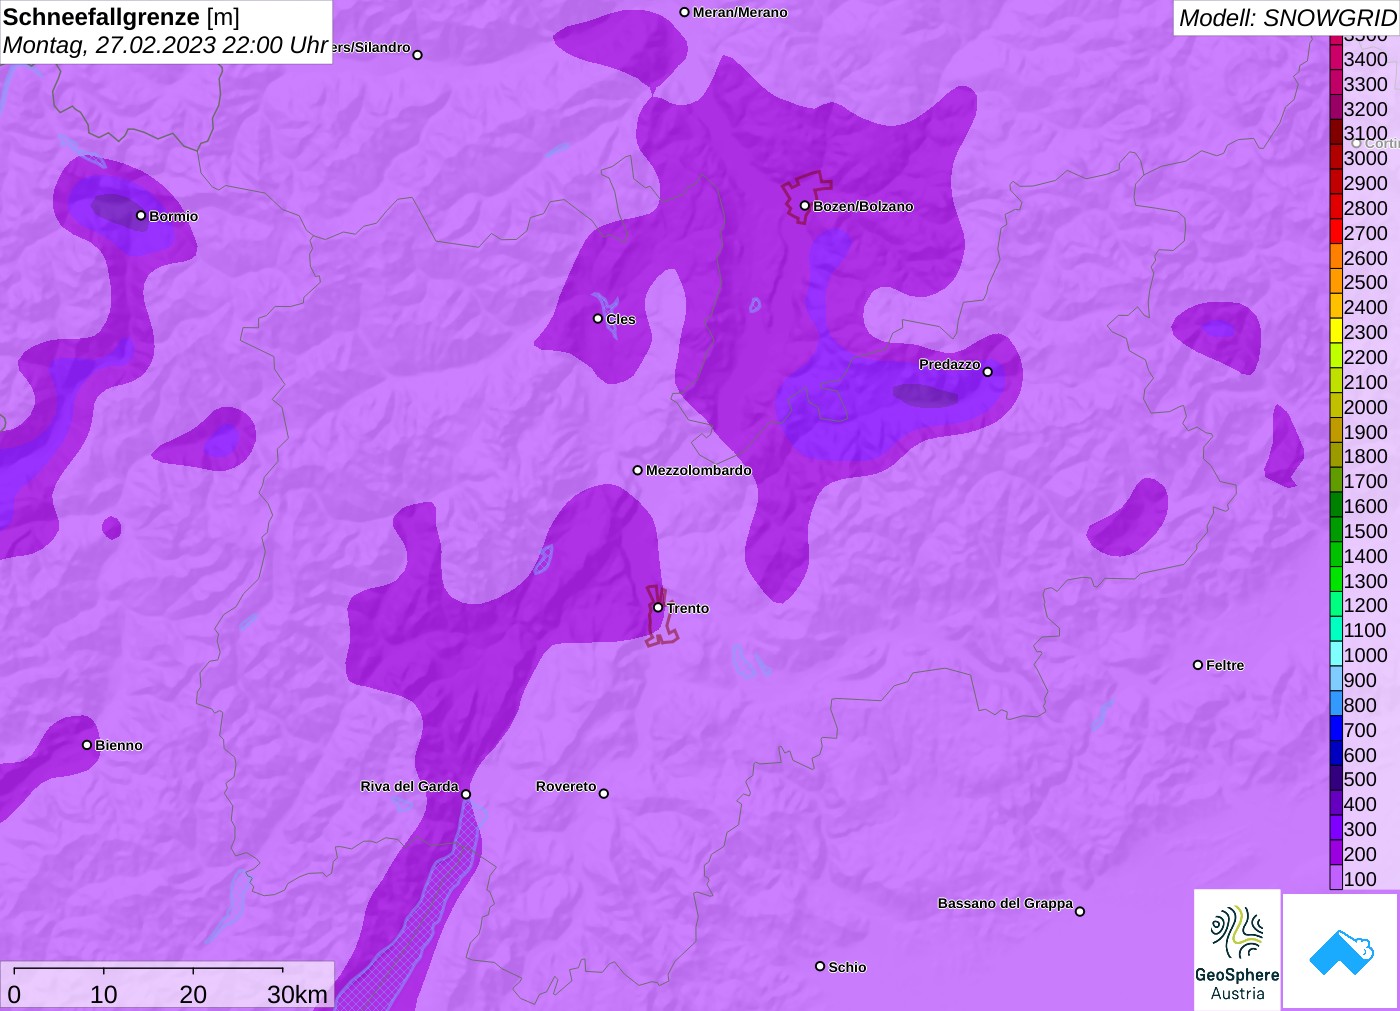Viewport: 1400px width, 1011px height.
Task: Select the Cles location marker
Action: pos(598,318)
